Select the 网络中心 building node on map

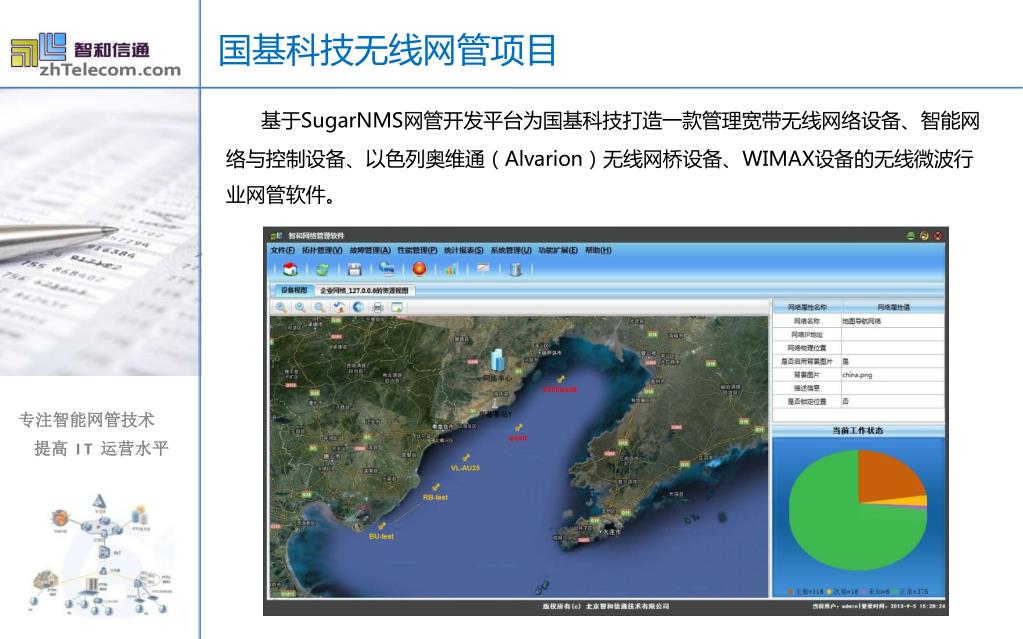click(497, 361)
